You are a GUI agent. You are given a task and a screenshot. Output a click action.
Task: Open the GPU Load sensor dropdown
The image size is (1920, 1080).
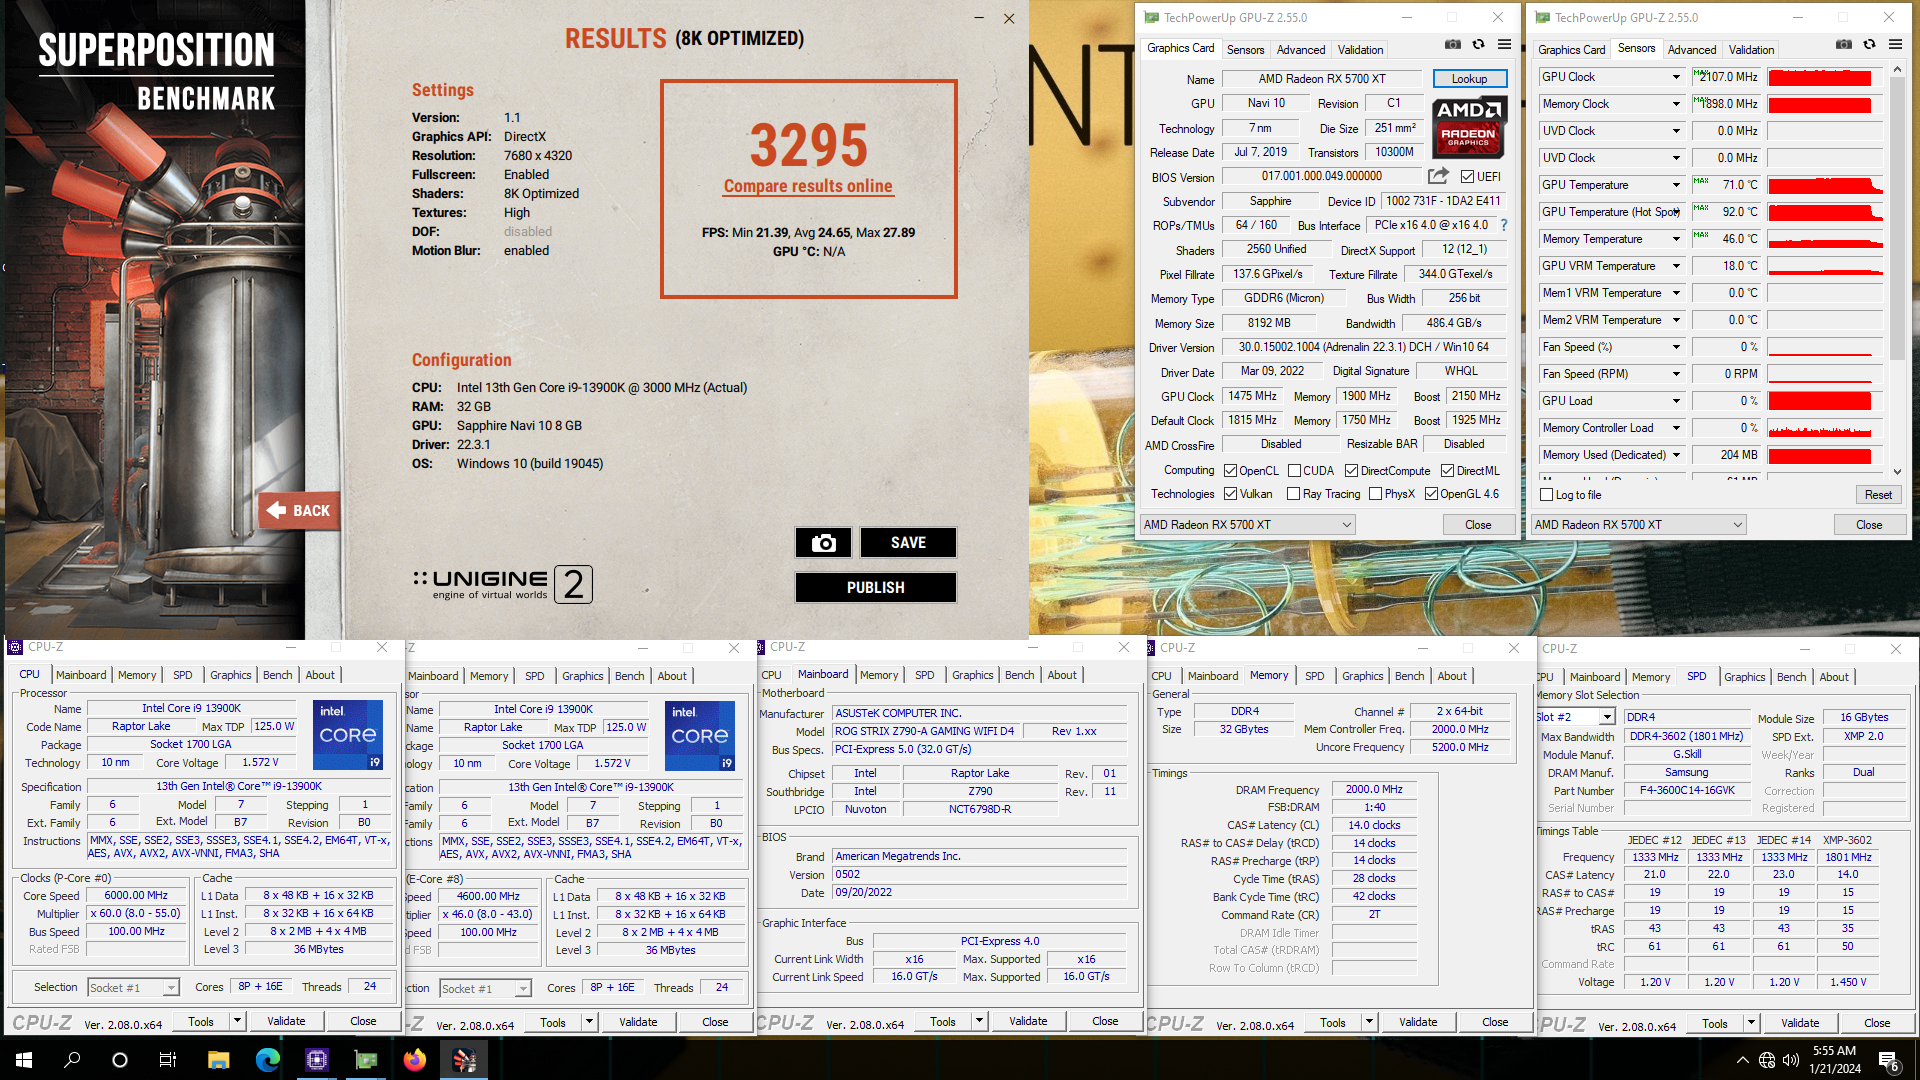(1676, 401)
